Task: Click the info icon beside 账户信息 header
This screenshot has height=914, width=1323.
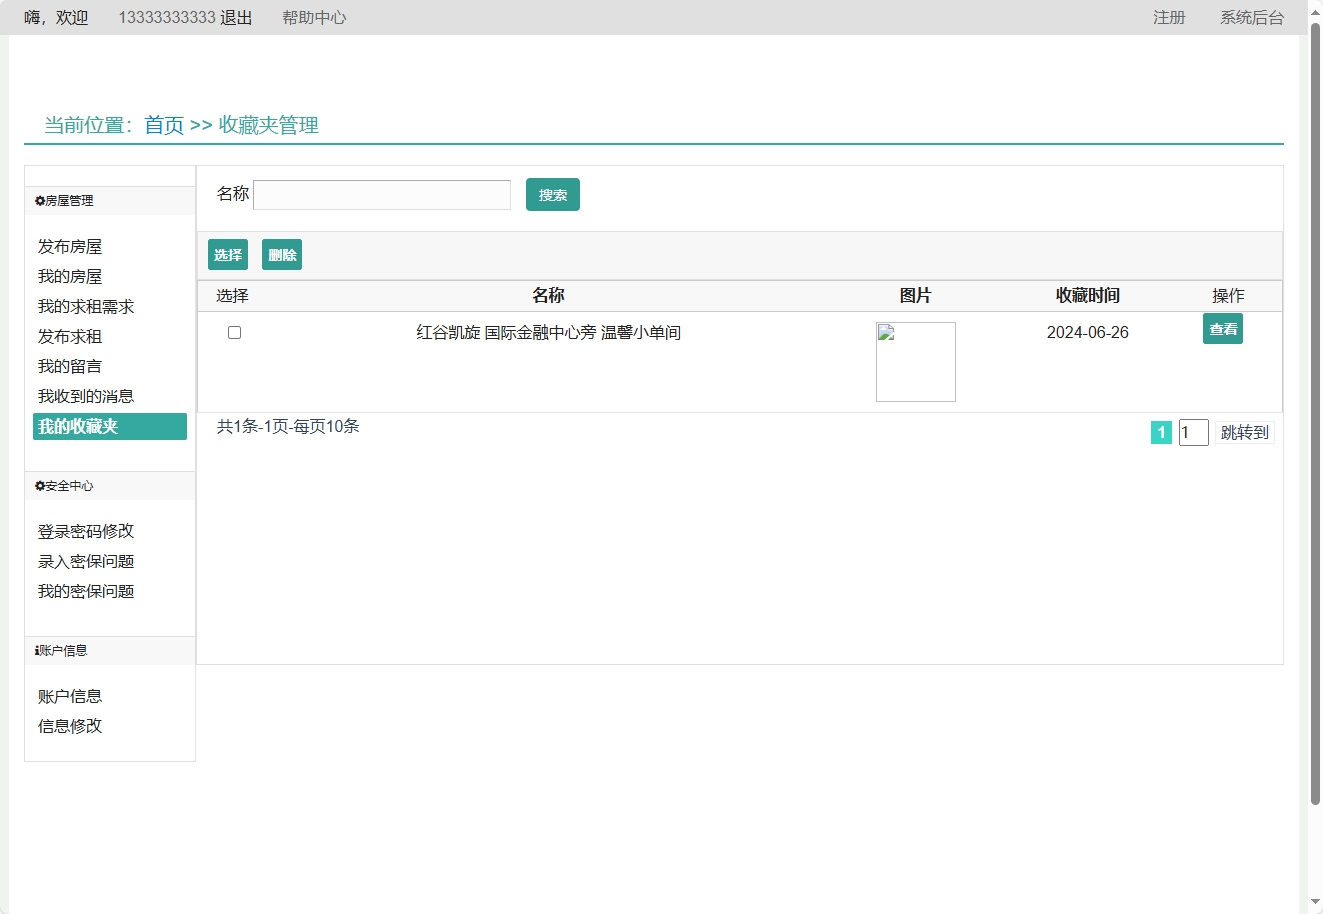Action: 35,650
